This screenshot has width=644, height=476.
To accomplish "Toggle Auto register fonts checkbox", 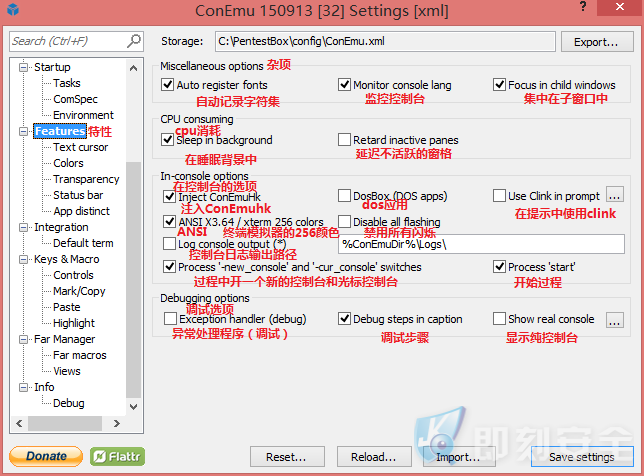I will (168, 85).
